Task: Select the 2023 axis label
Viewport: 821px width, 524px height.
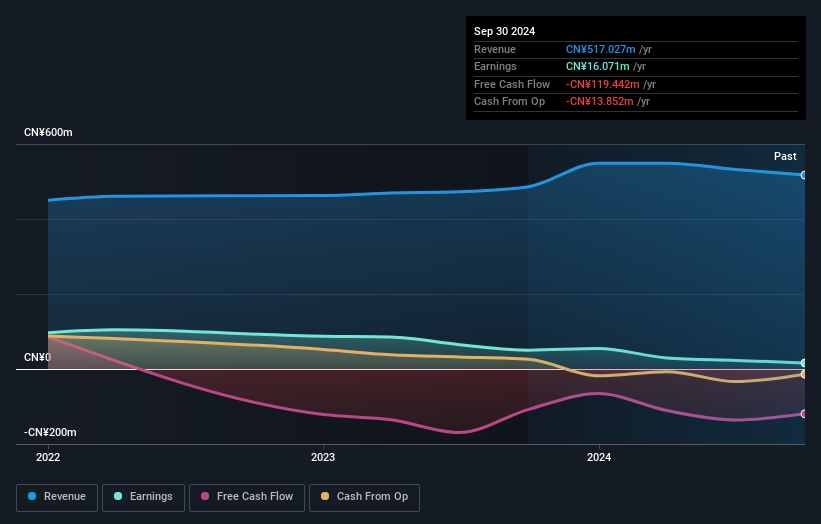Action: pos(323,457)
